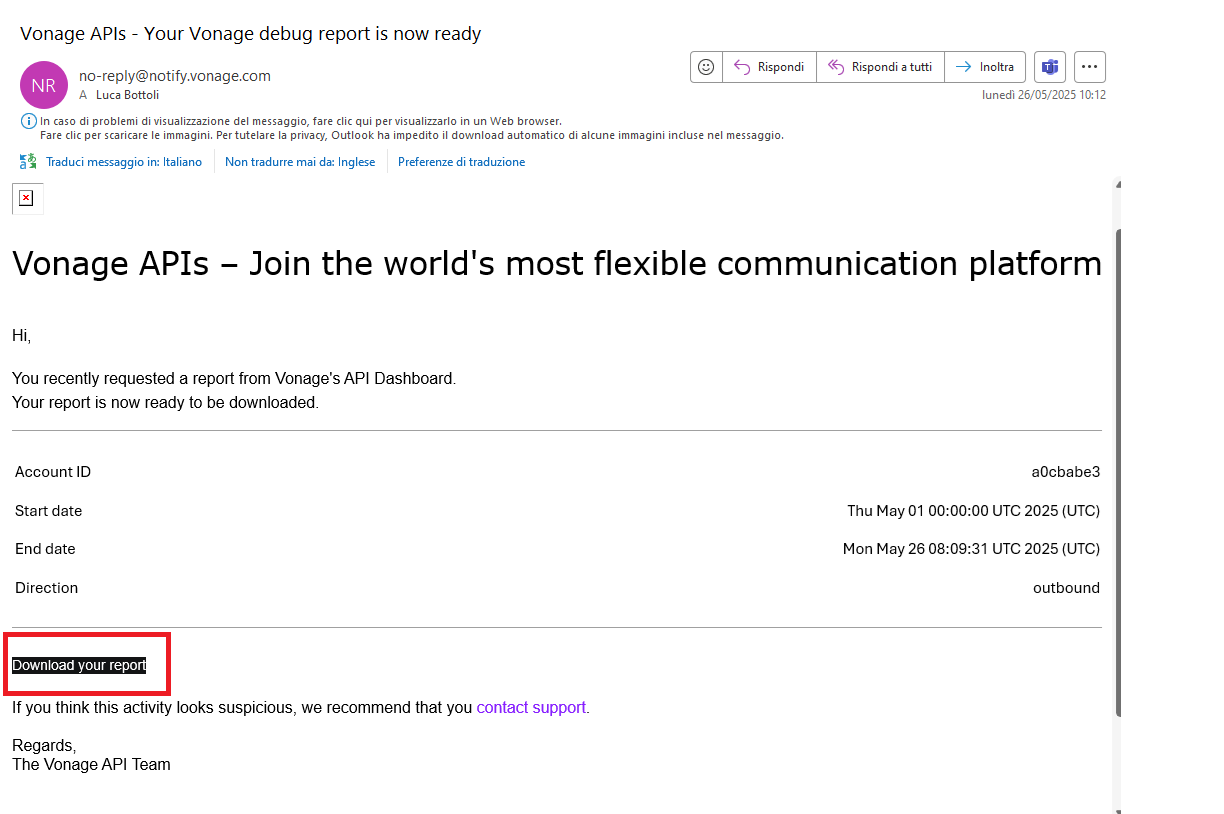The width and height of the screenshot is (1224, 814).
Task: Click recipient name Luca Bottoli
Action: pos(127,95)
